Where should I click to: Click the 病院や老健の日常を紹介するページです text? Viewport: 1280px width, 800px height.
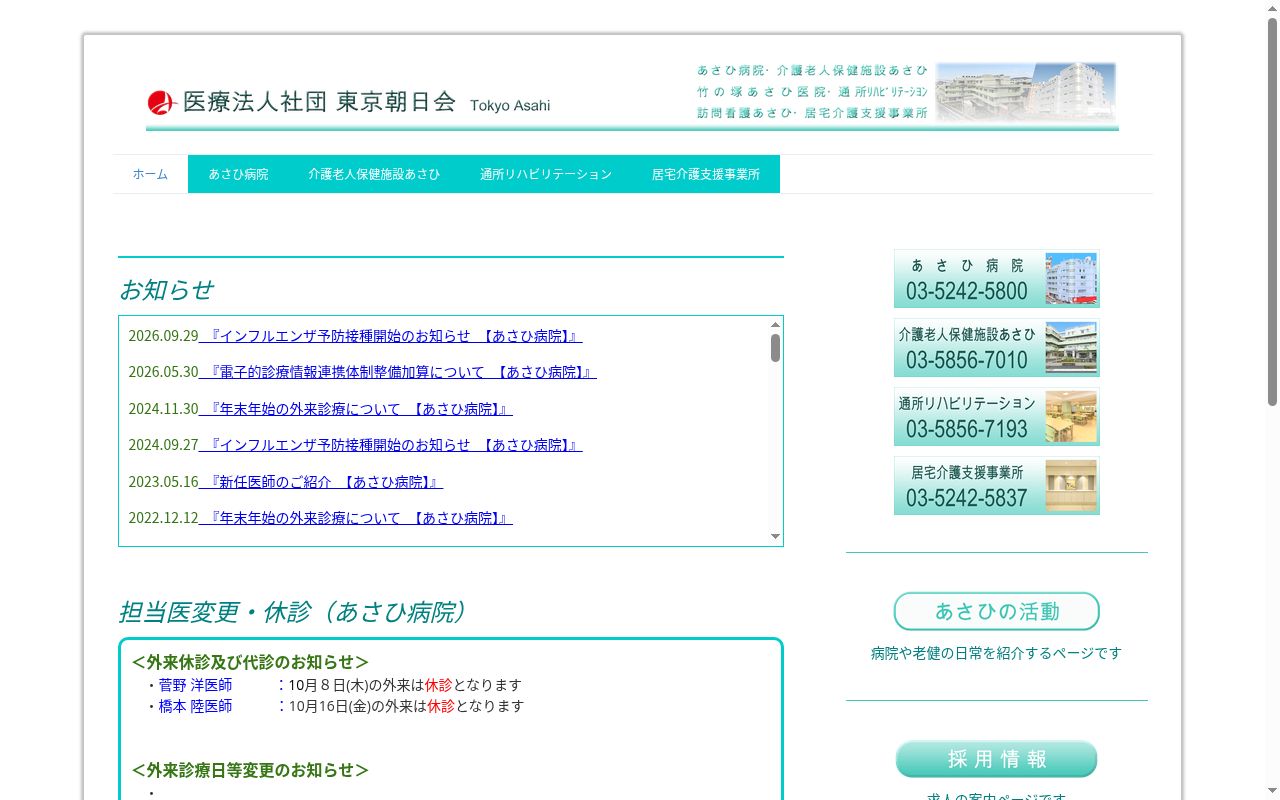click(996, 653)
